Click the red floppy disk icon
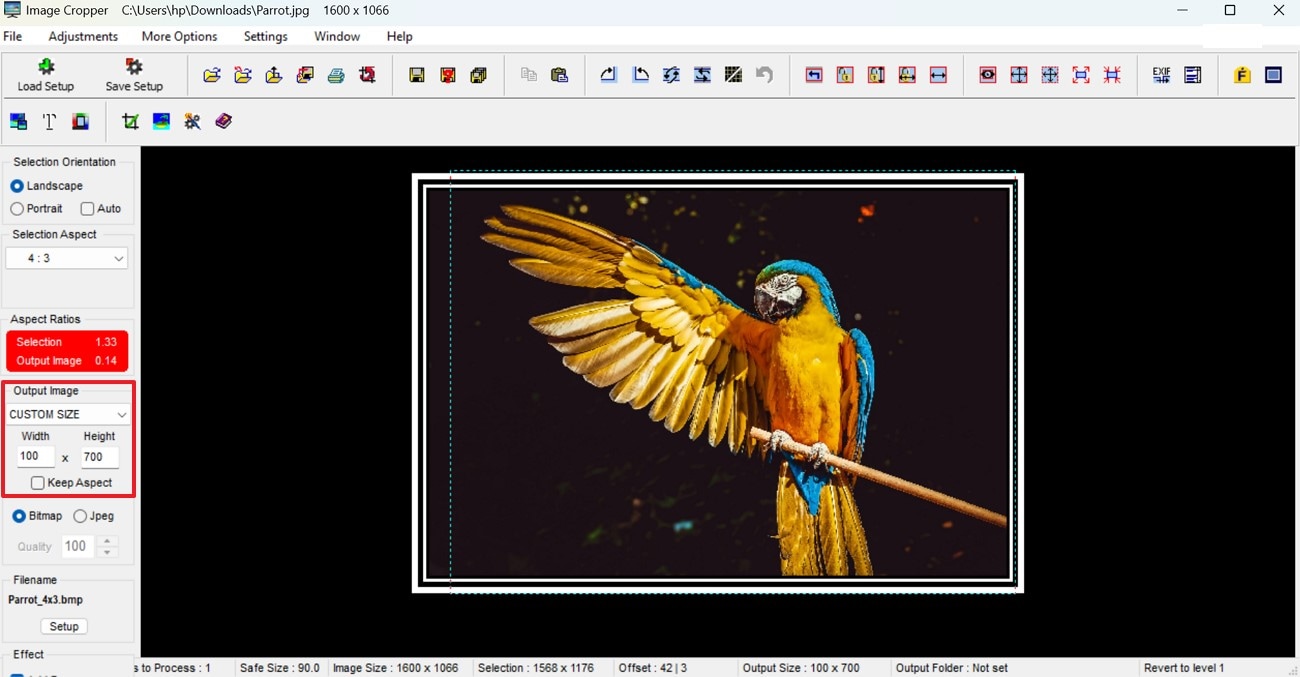This screenshot has width=1300, height=677. pyautogui.click(x=448, y=75)
